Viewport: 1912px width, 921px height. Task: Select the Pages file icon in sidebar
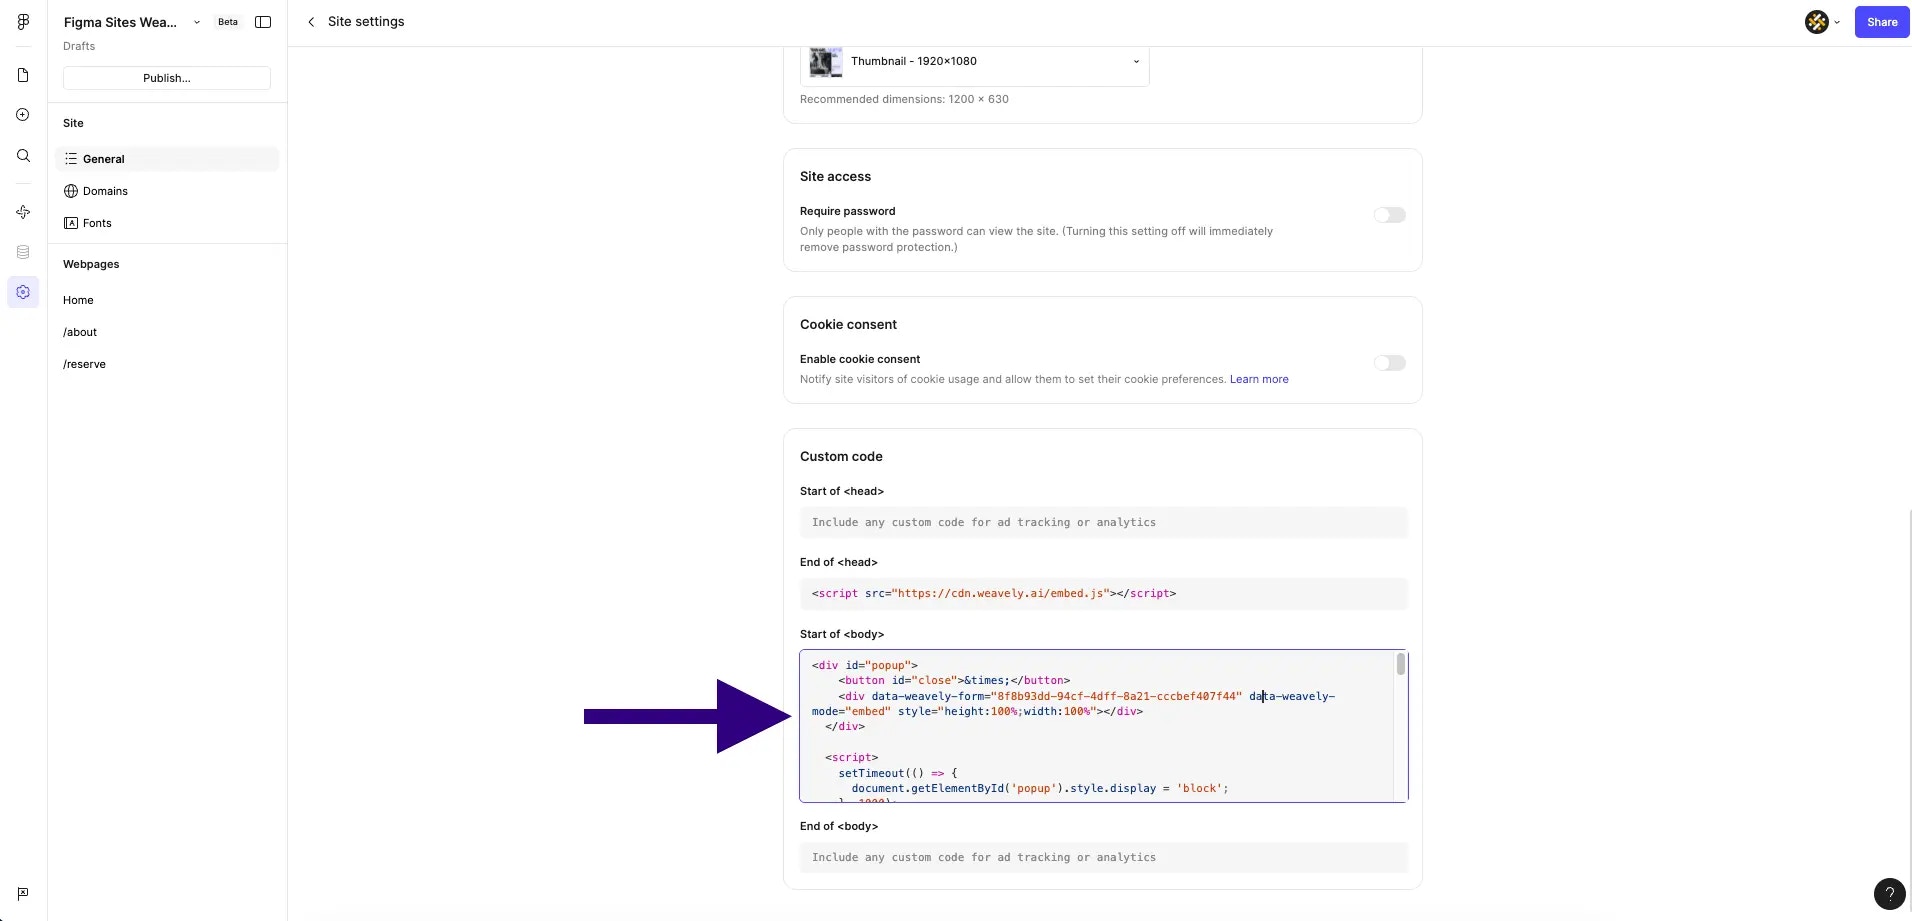point(23,74)
